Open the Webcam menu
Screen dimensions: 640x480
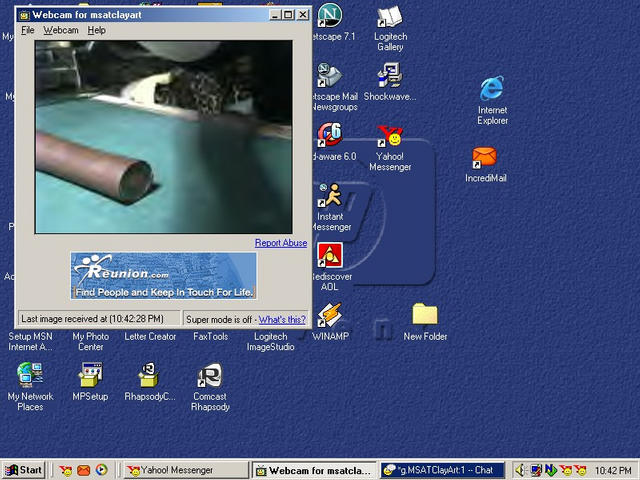click(x=61, y=30)
